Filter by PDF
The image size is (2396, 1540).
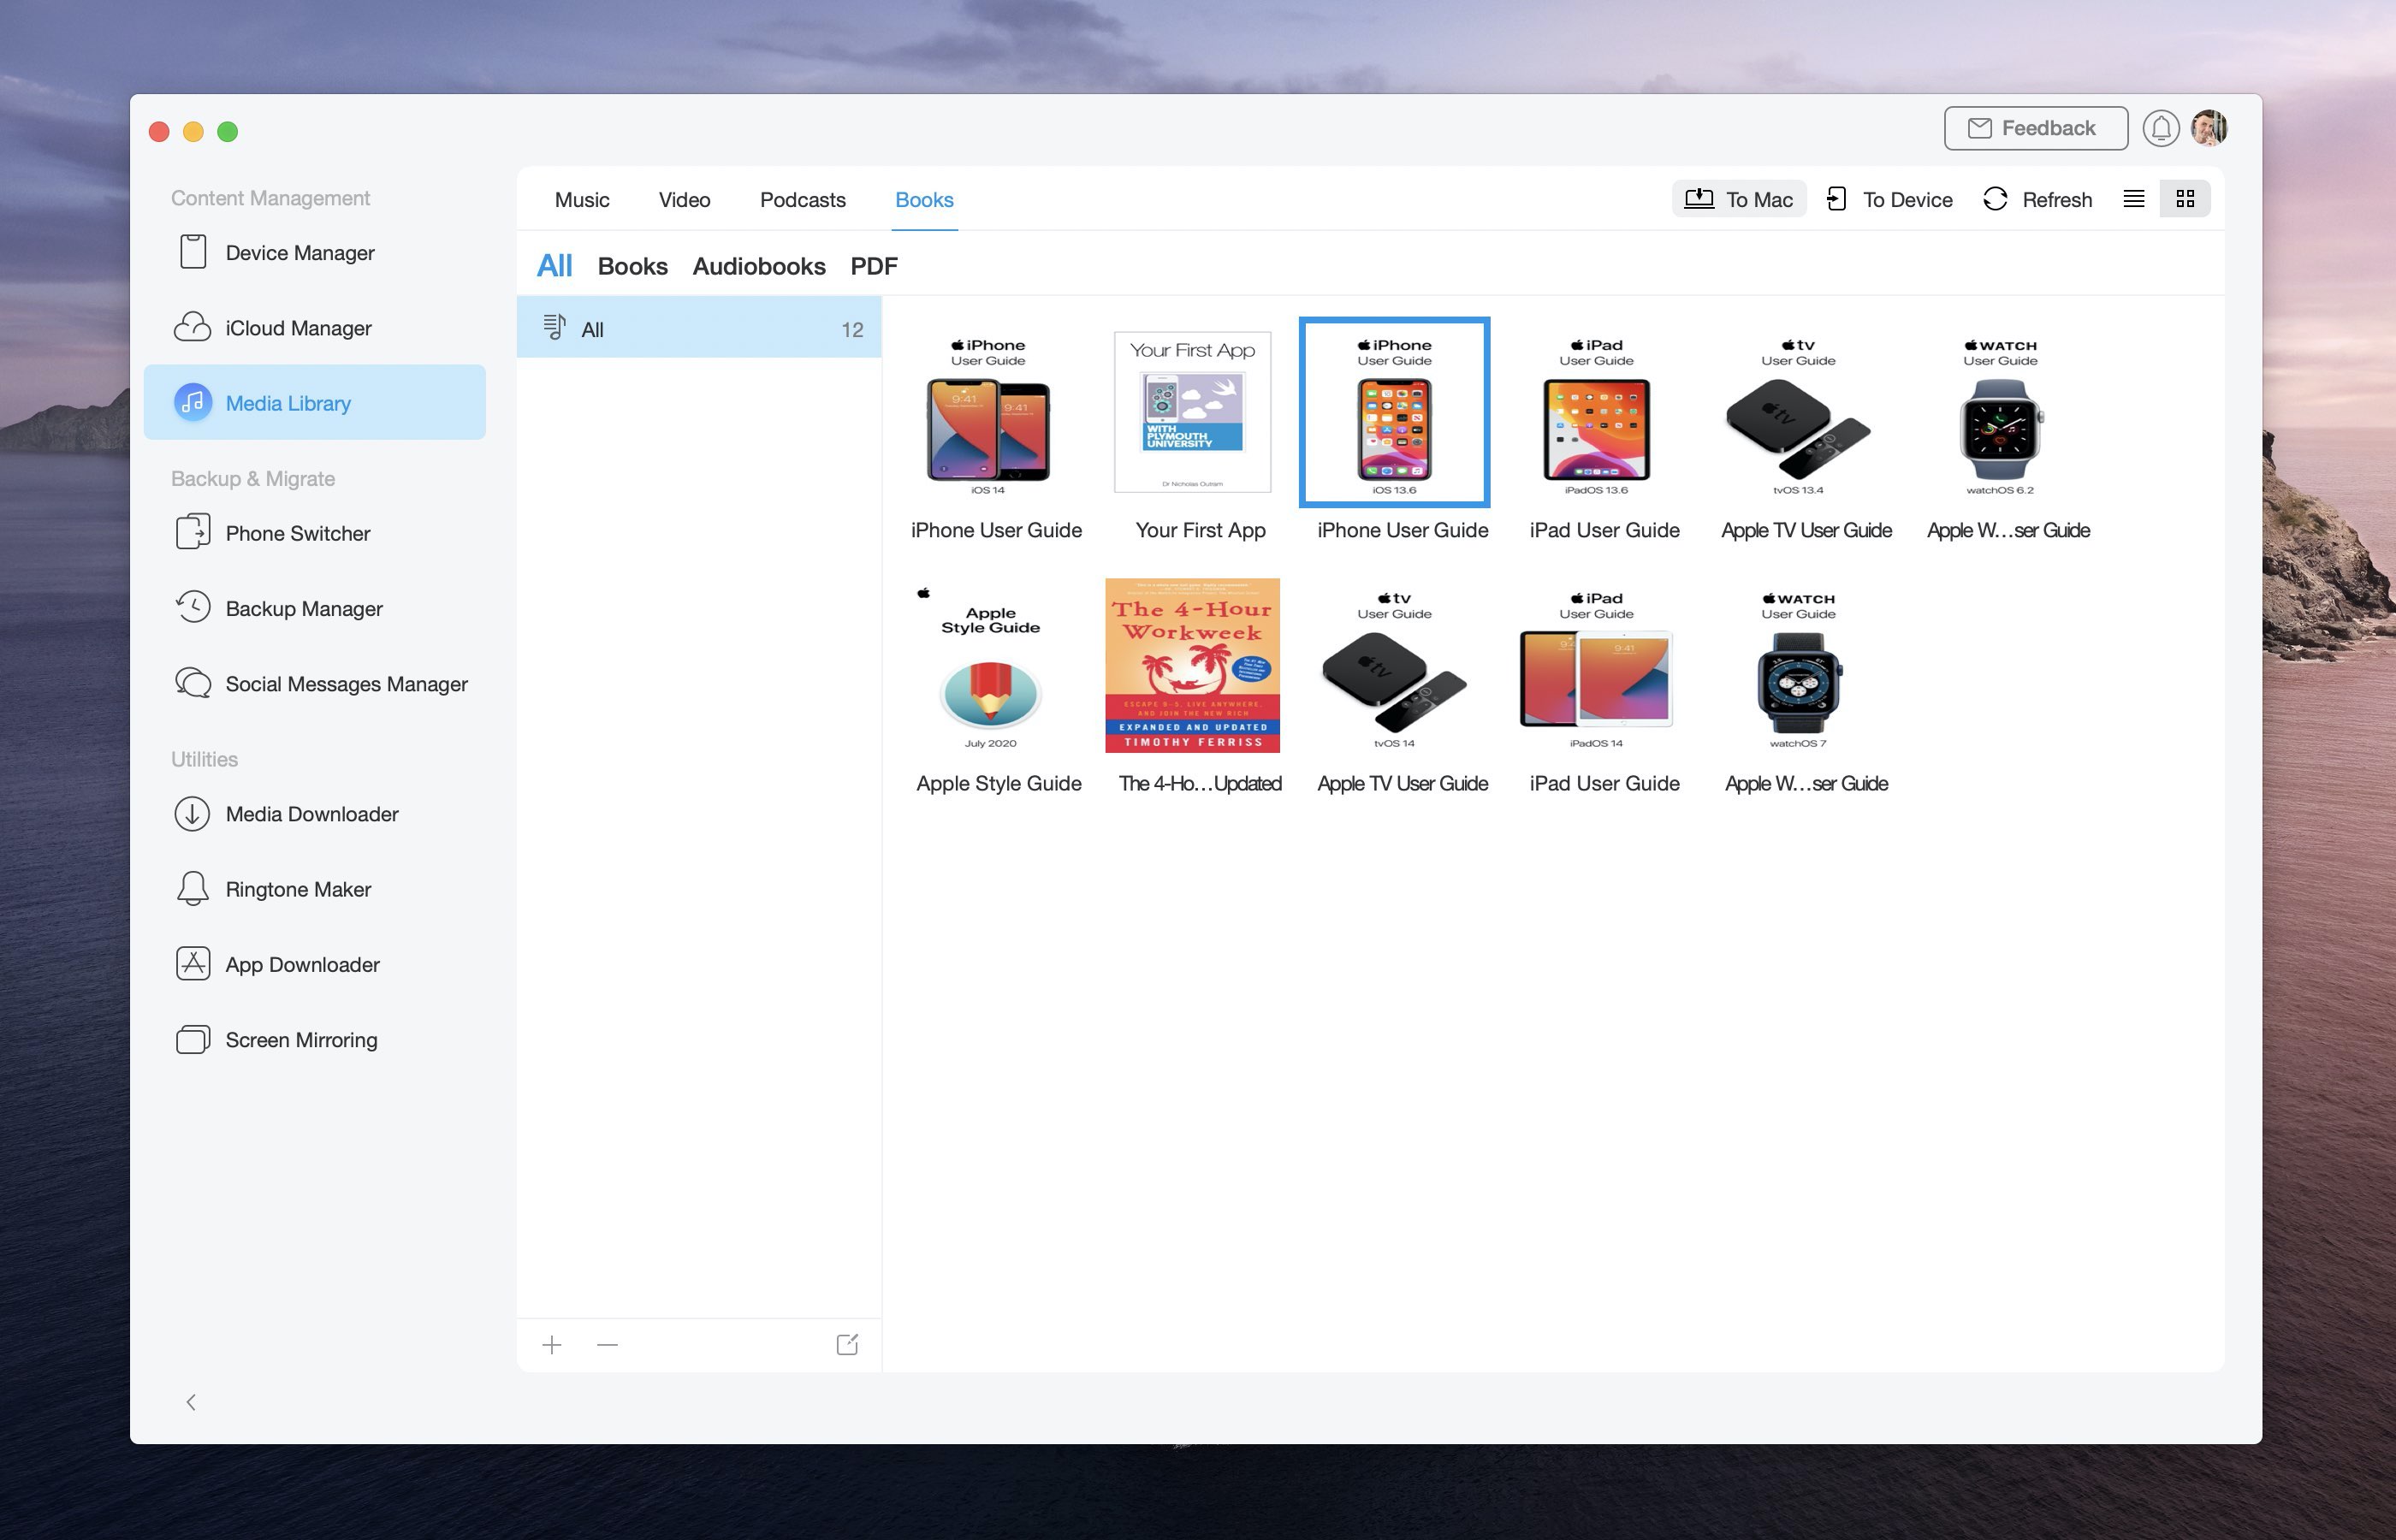pyautogui.click(x=874, y=266)
